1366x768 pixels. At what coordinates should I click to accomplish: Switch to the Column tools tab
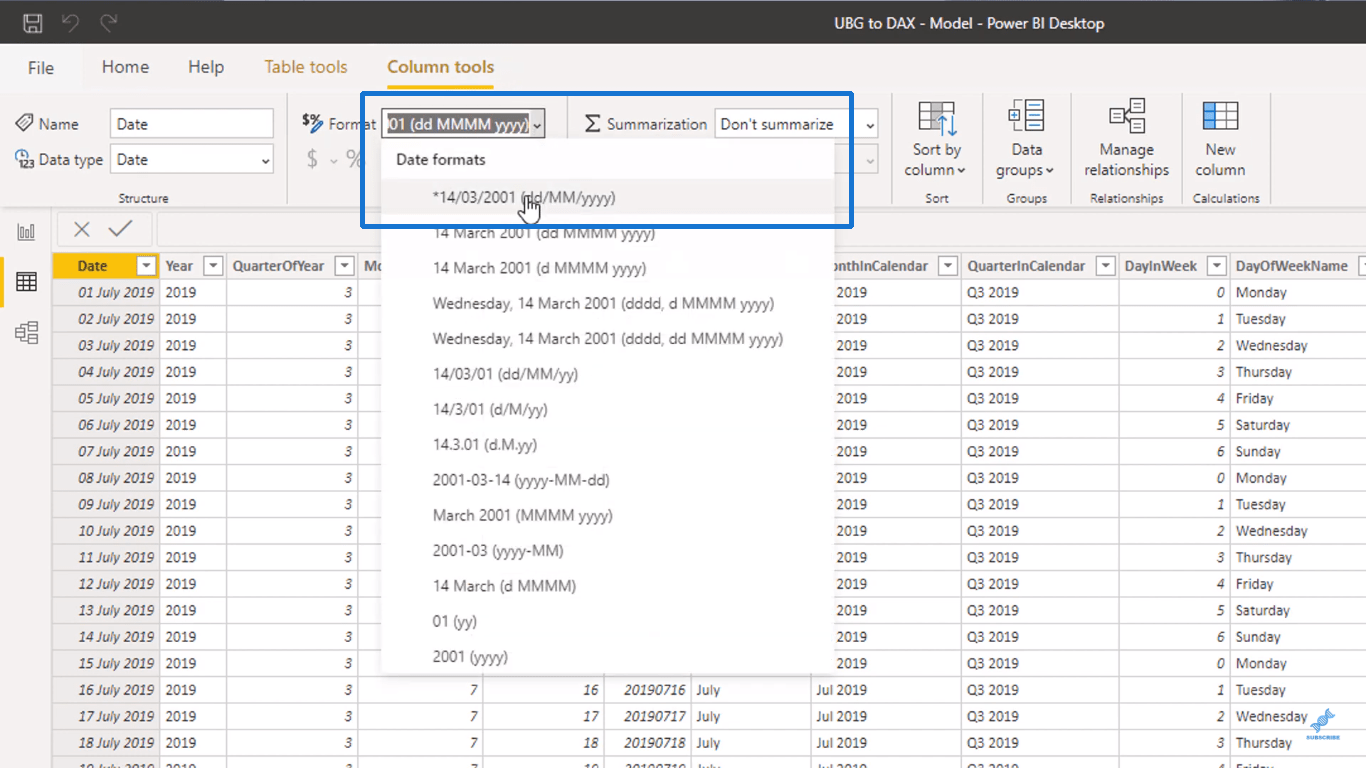tap(441, 67)
